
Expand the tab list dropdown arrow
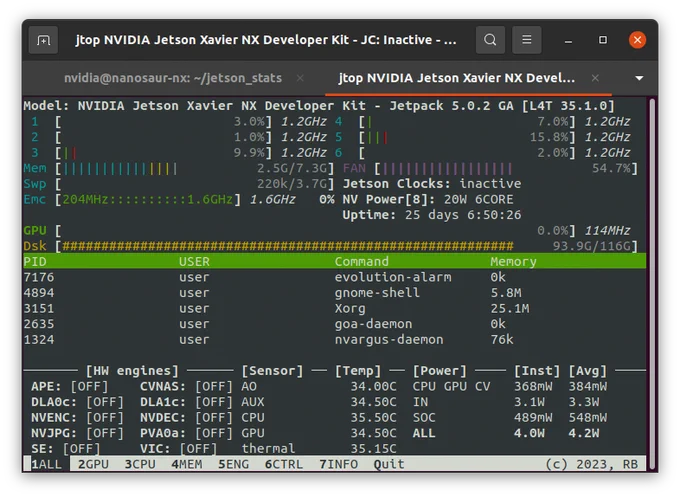639,78
